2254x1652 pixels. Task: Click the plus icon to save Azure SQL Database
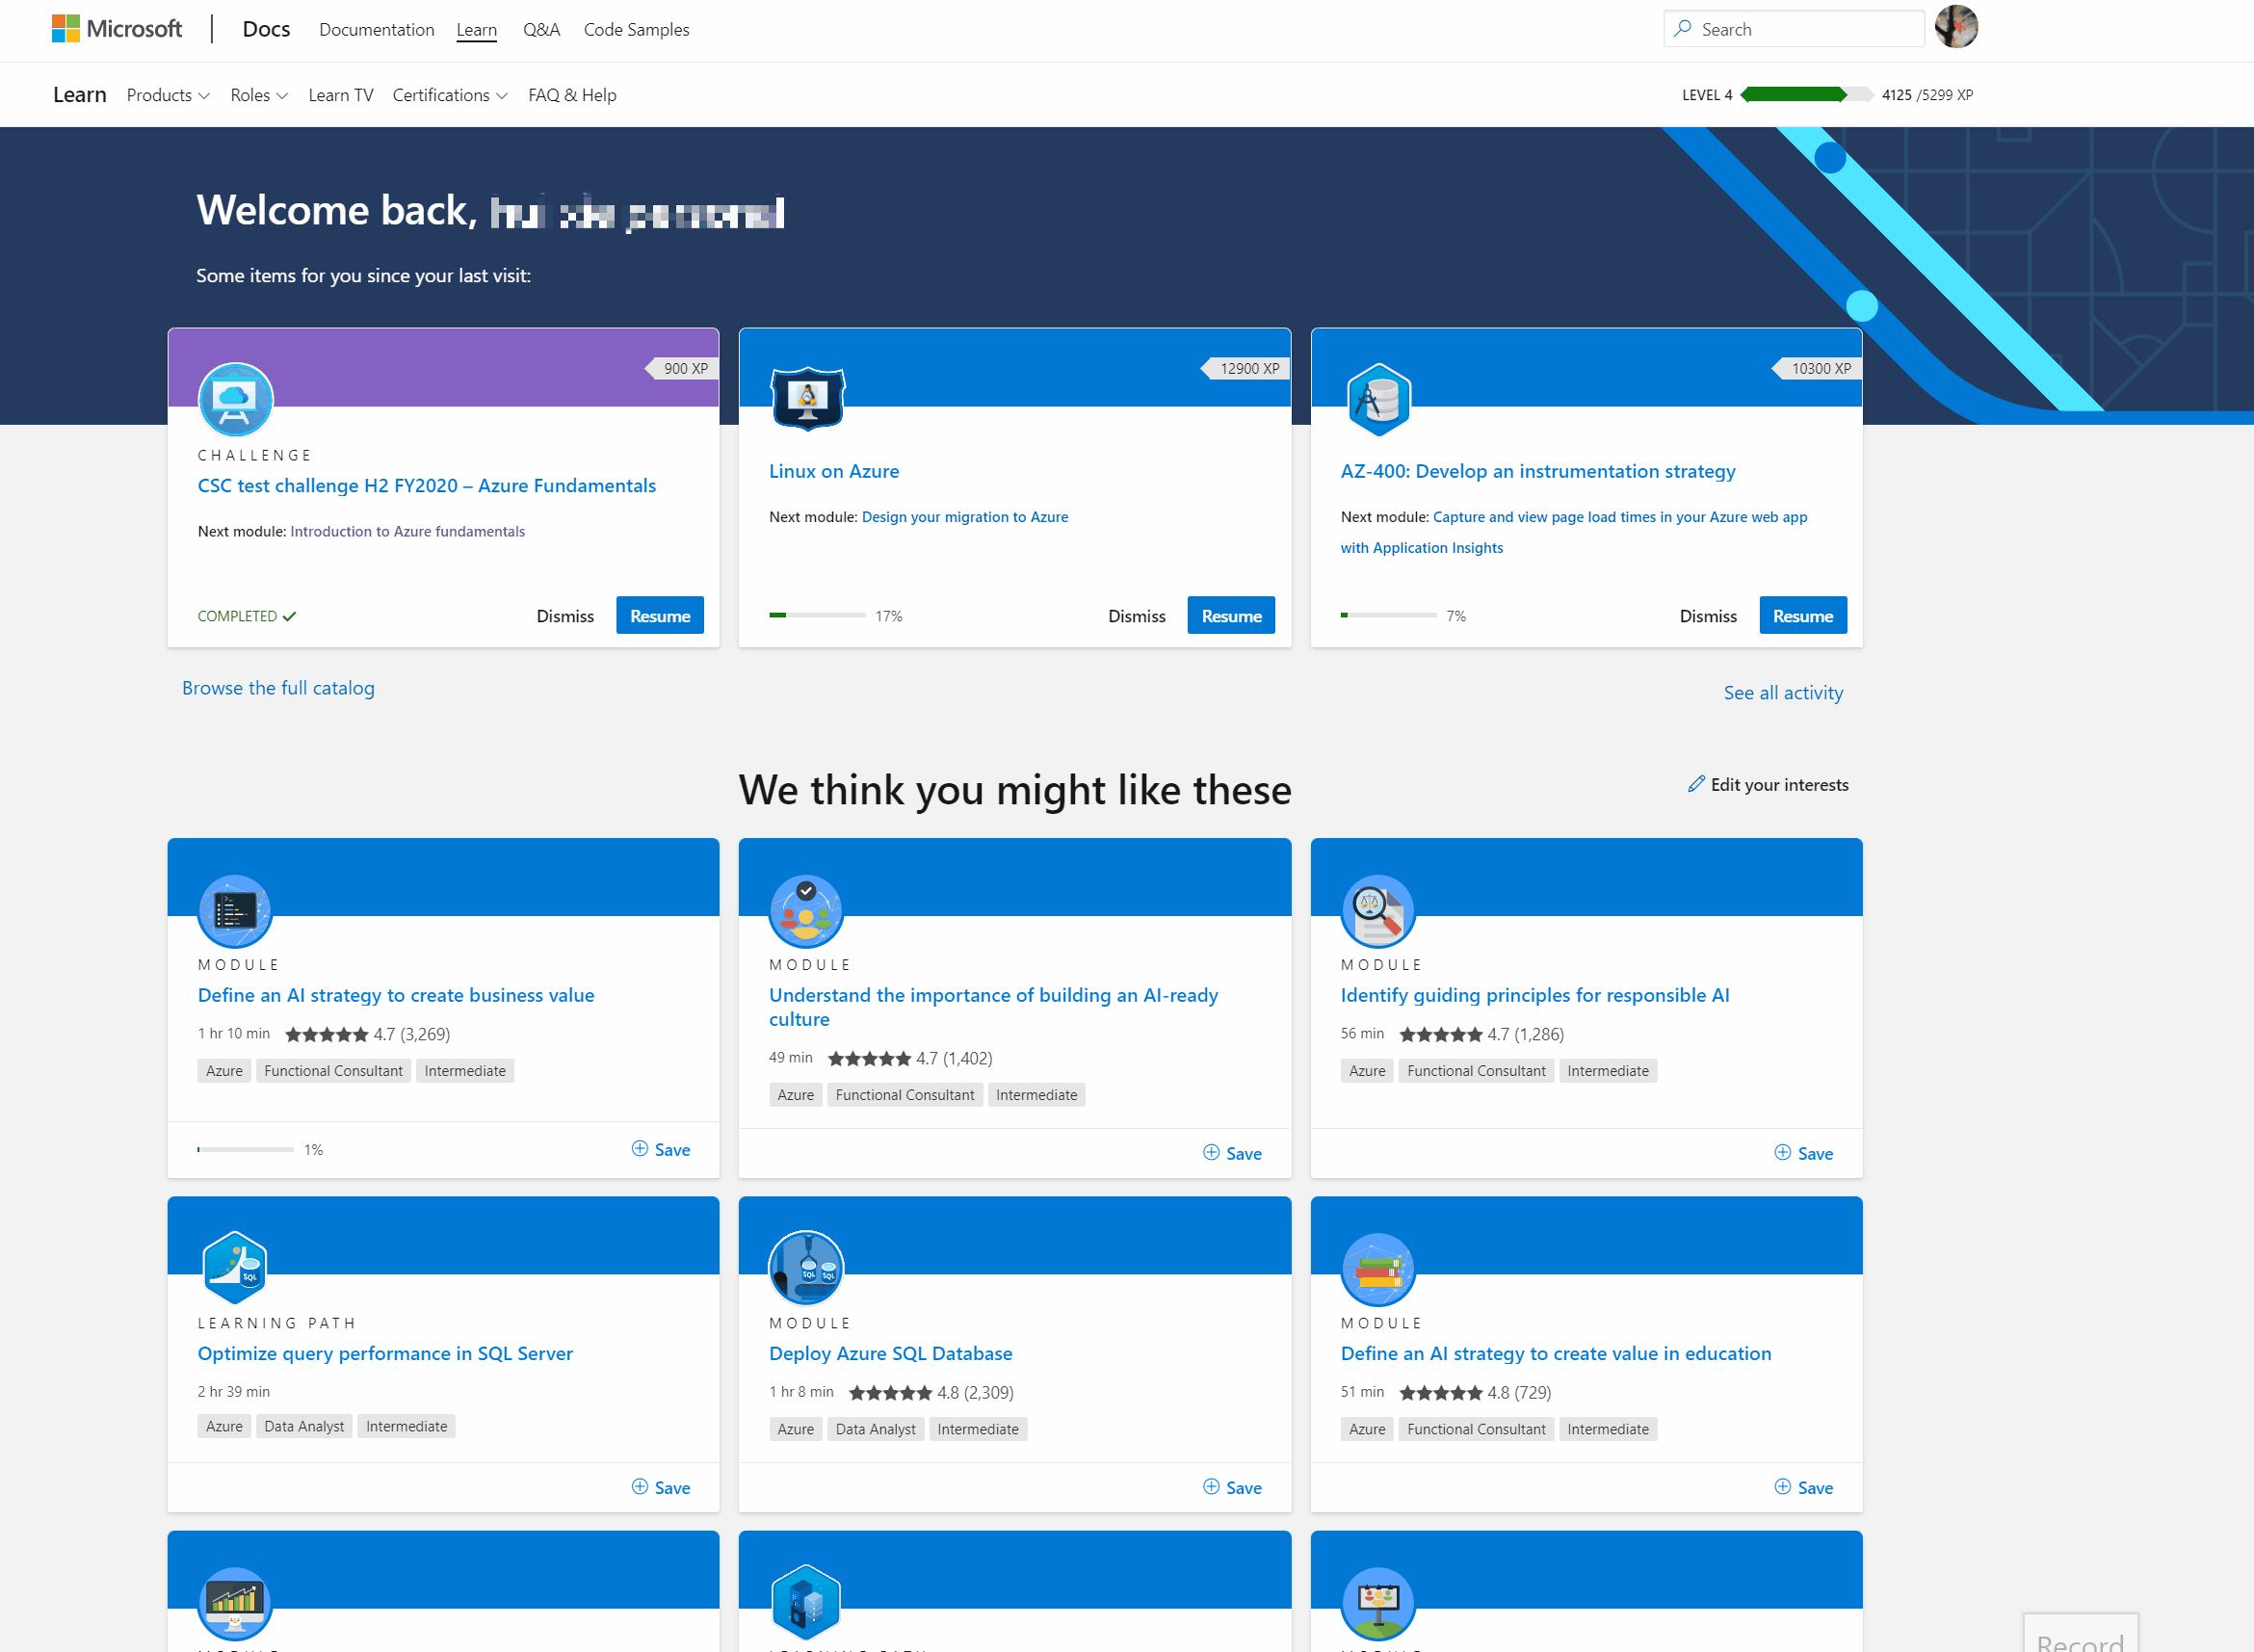[1211, 1487]
